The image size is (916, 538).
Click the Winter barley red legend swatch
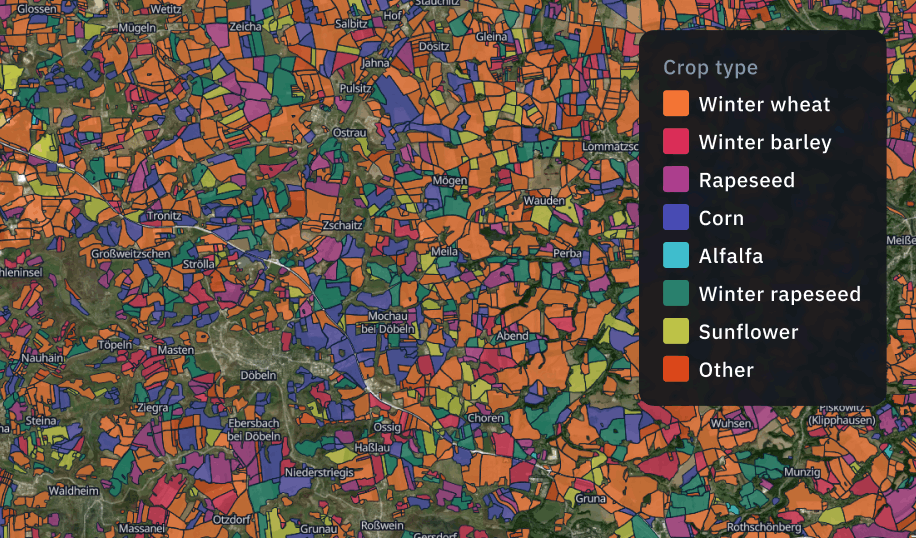pyautogui.click(x=676, y=142)
